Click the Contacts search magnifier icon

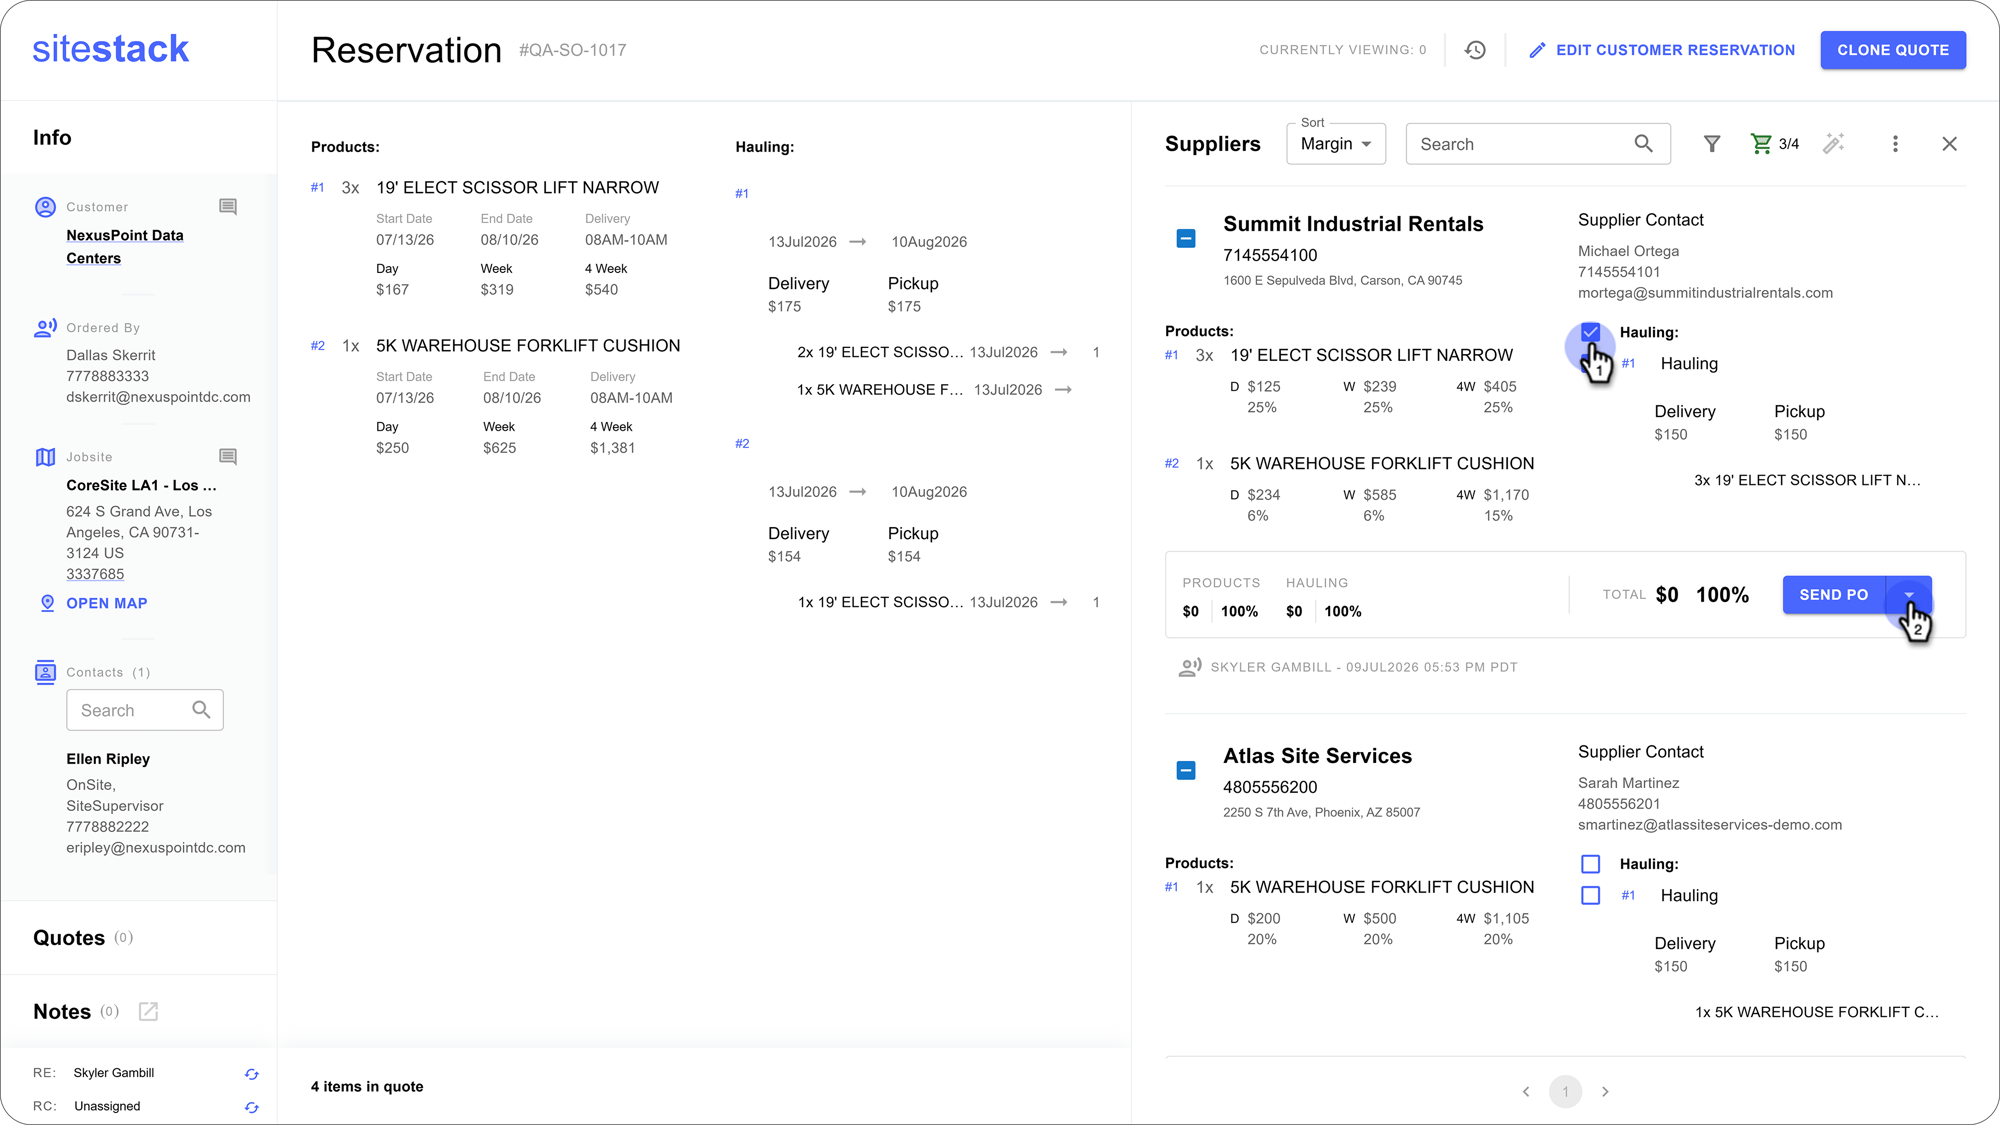tap(201, 710)
